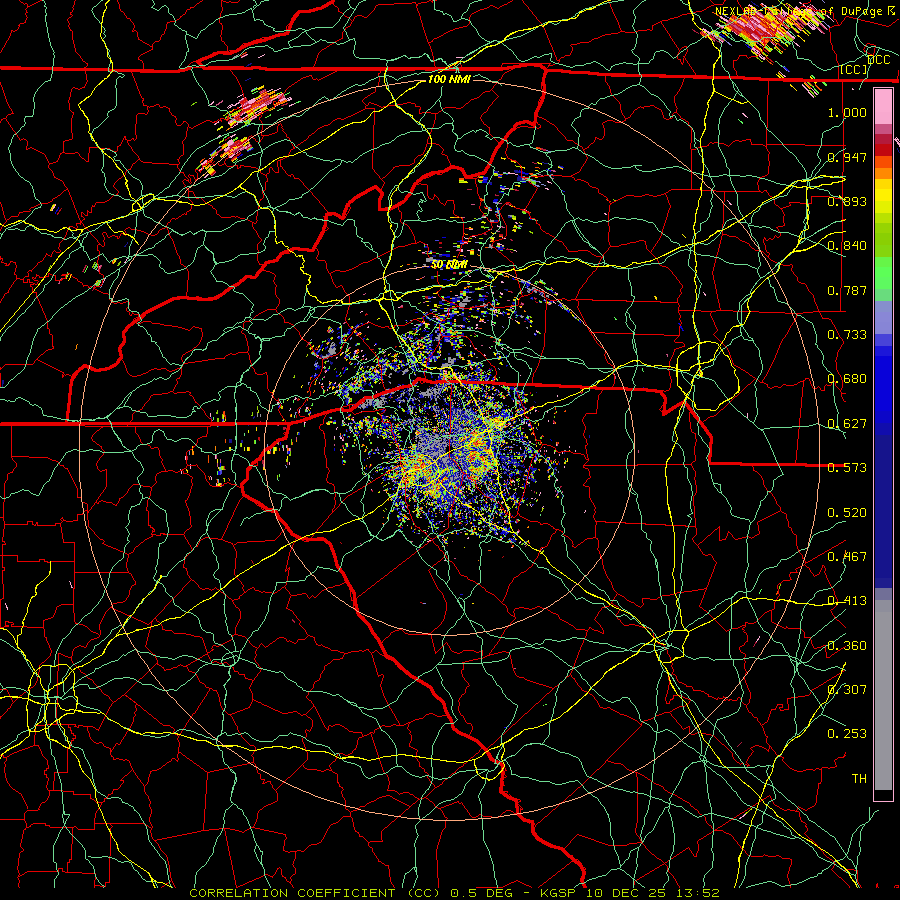Image resolution: width=900 pixels, height=900 pixels.
Task: Click the 0.680 legend value
Action: [x=847, y=379]
